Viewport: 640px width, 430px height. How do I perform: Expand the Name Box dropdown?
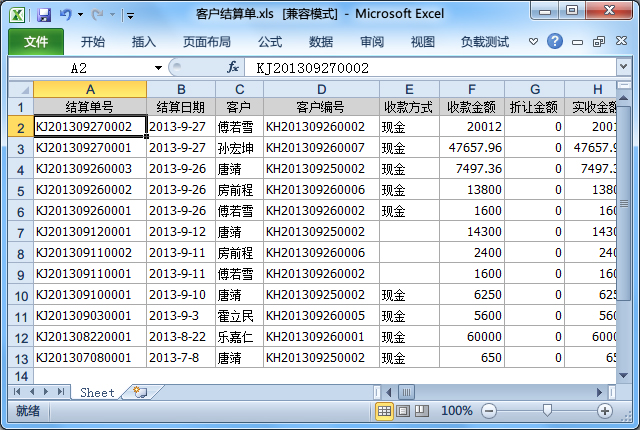click(158, 67)
